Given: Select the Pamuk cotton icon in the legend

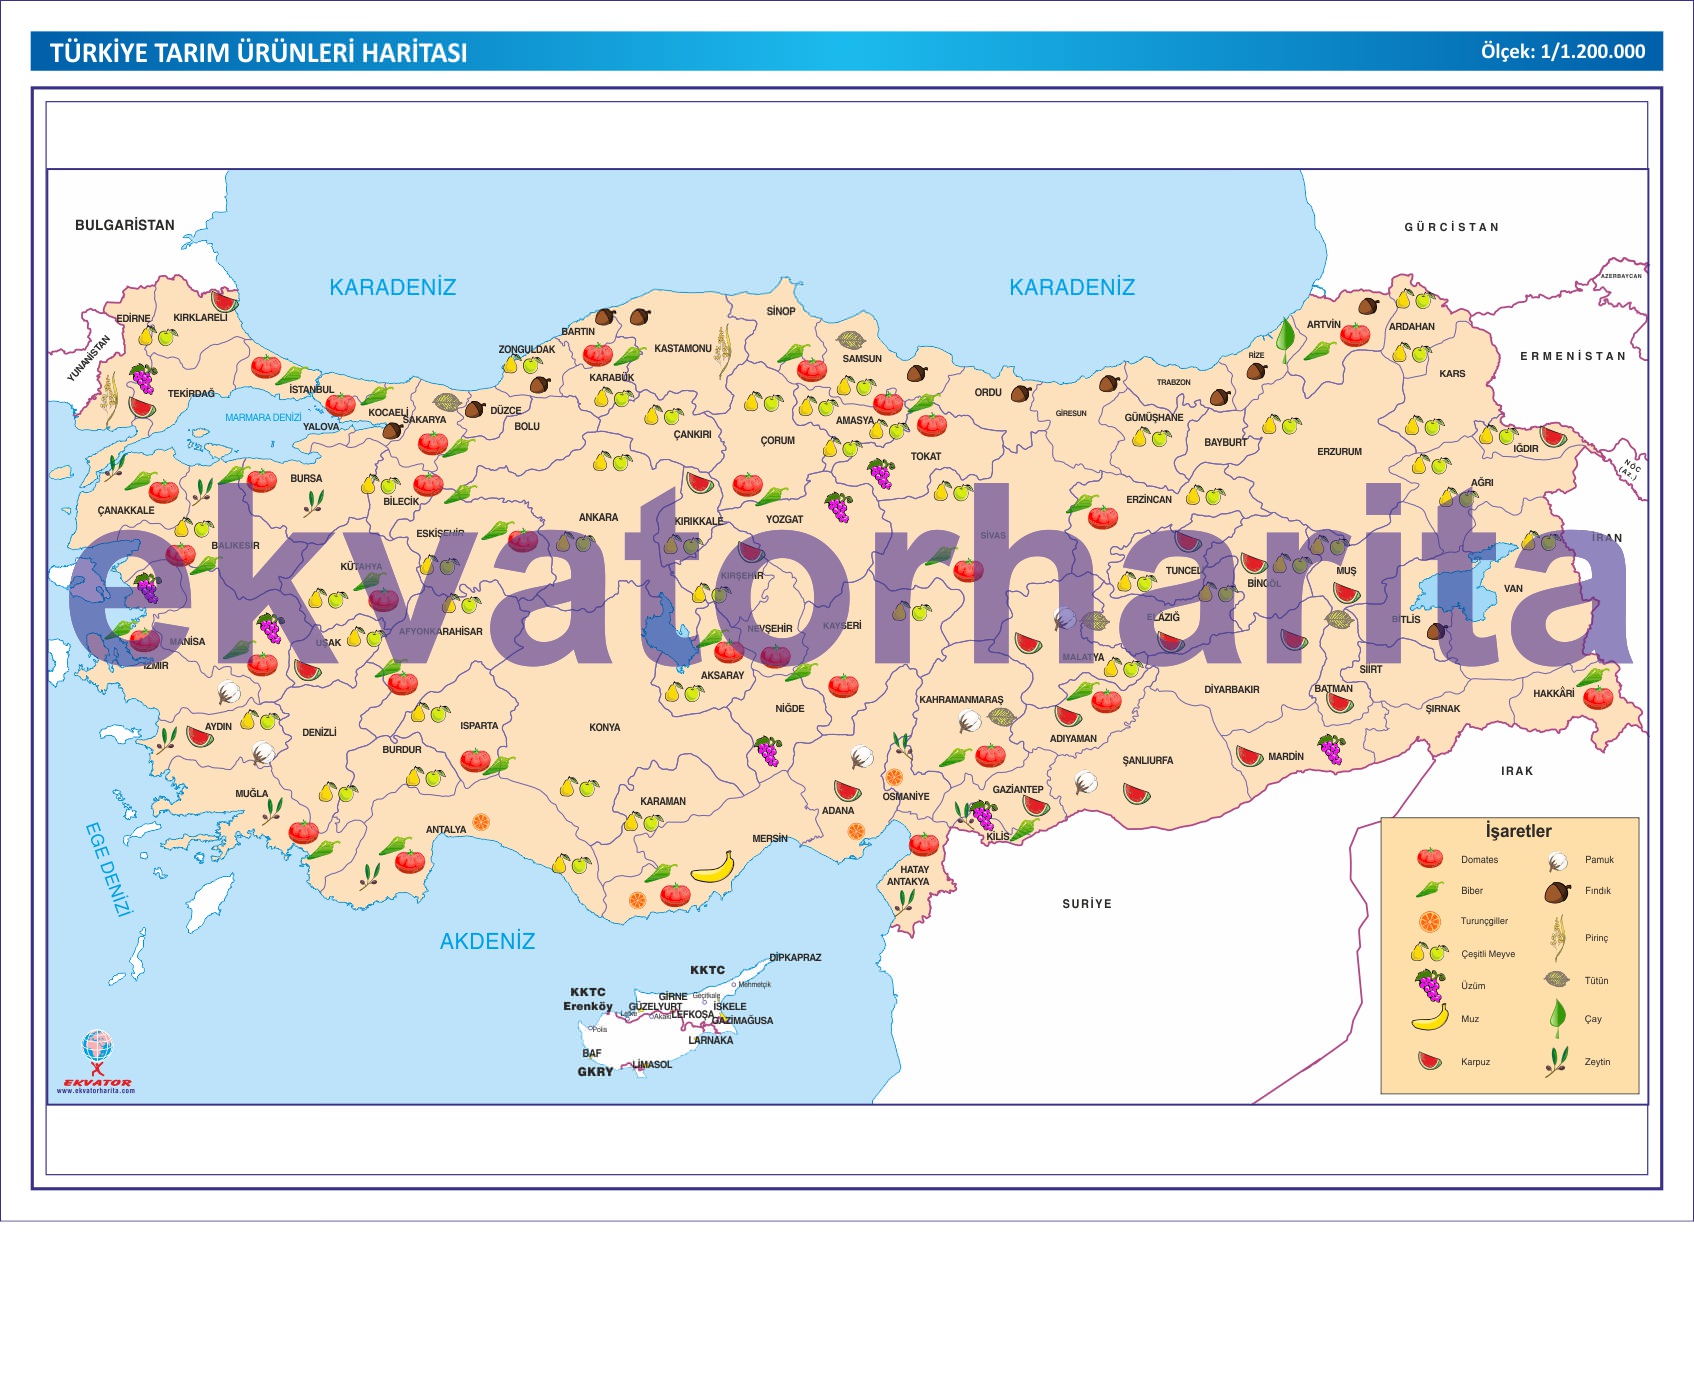Looking at the screenshot, I should pos(1557,860).
